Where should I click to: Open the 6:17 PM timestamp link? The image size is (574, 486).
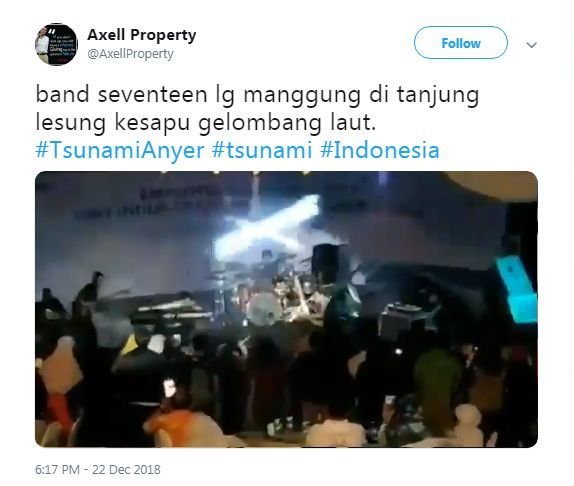point(57,470)
